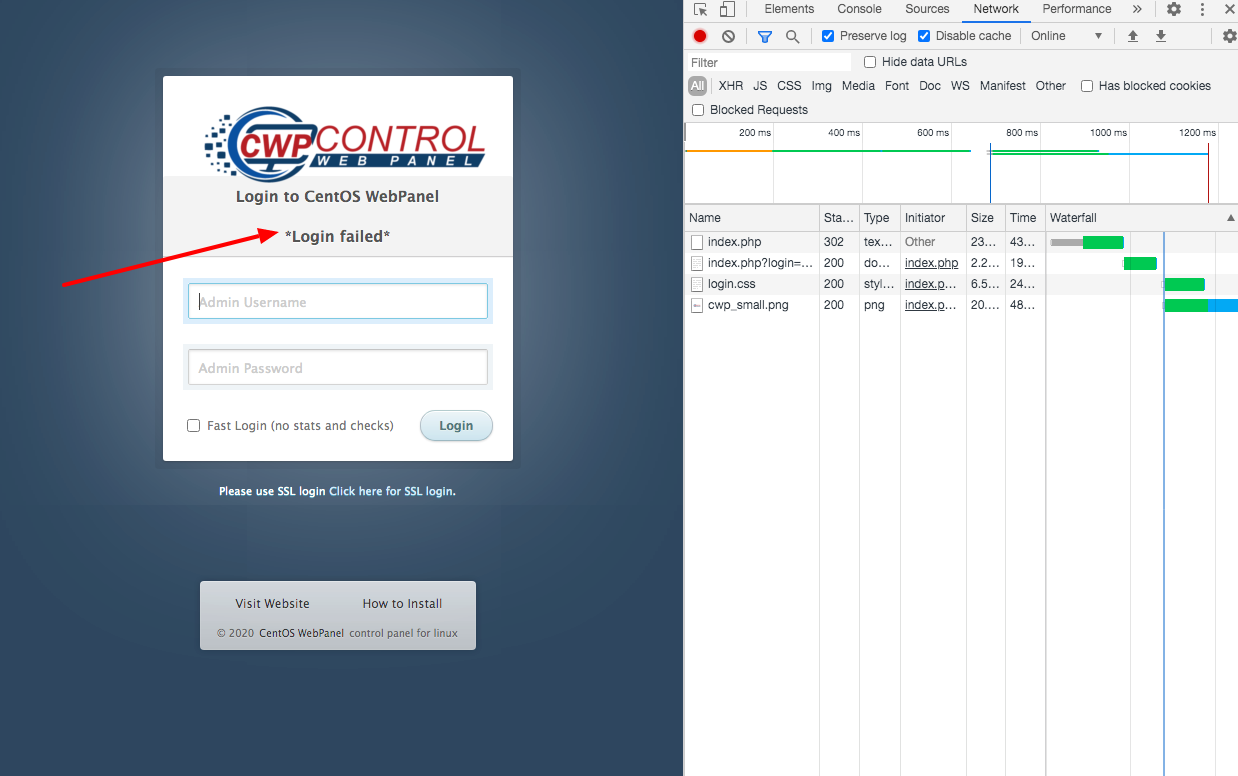Filter requests by Media
This screenshot has height=776, width=1238.
pos(858,86)
